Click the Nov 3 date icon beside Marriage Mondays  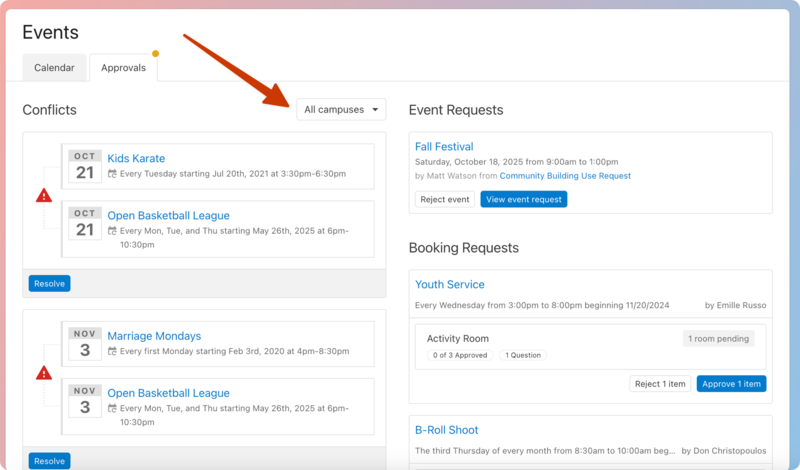pyautogui.click(x=85, y=344)
